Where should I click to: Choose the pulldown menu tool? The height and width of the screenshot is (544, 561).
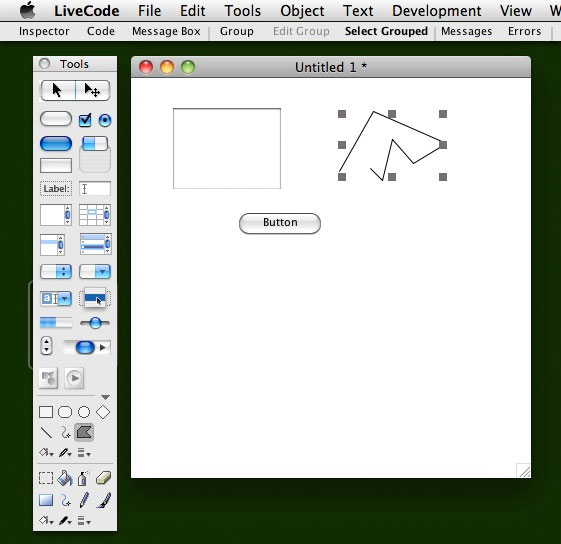[95, 272]
